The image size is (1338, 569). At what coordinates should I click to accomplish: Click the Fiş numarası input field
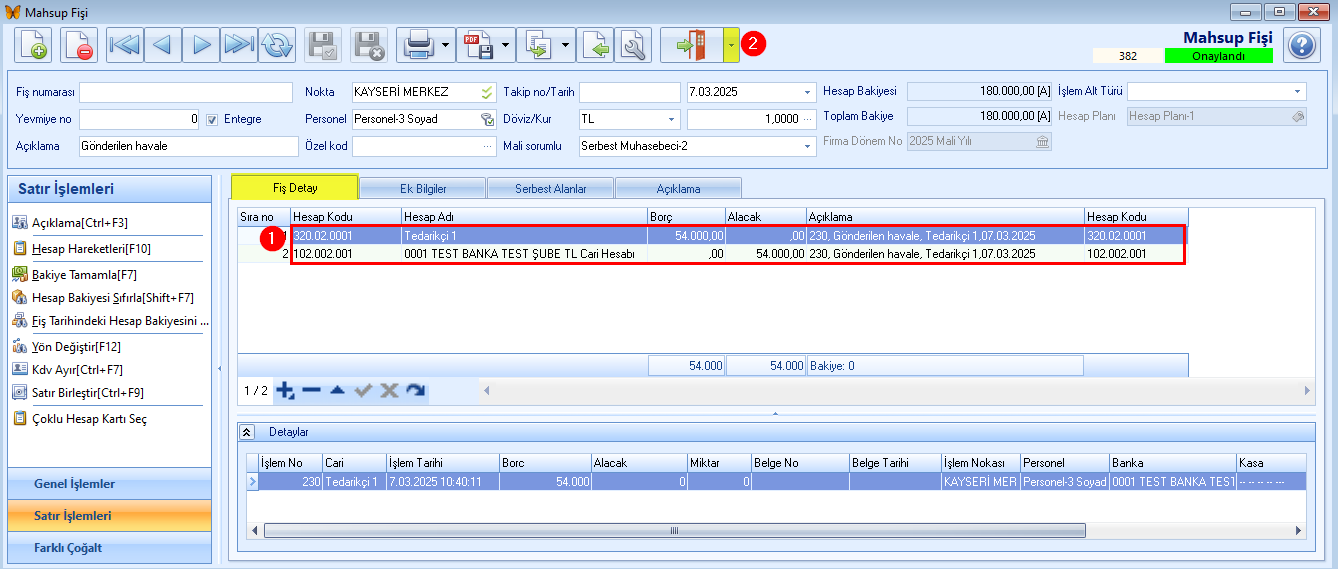pos(186,92)
